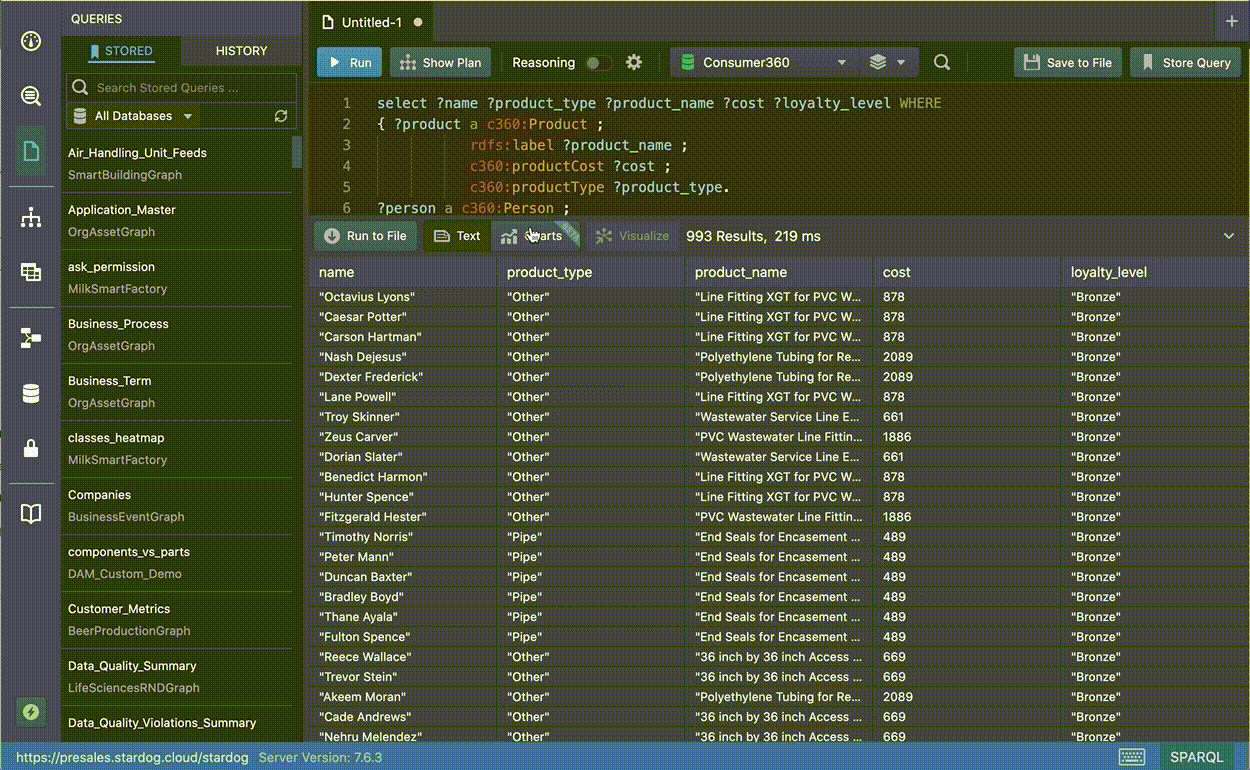1250x770 pixels.
Task: Click the Show Plan button
Action: [x=440, y=62]
